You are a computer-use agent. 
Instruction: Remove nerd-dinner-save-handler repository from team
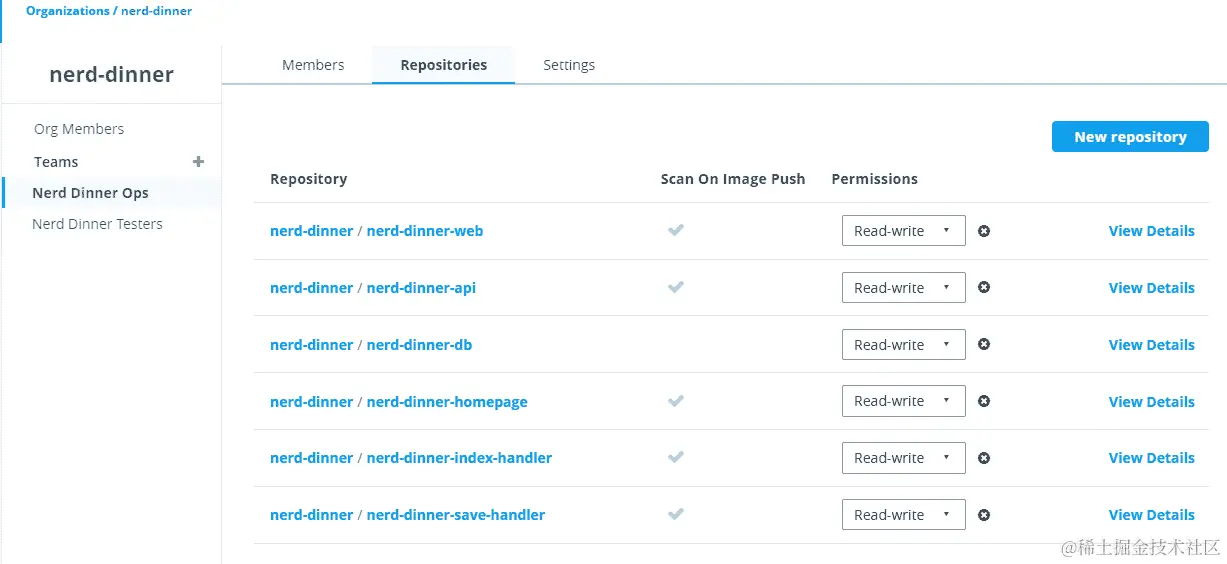pyautogui.click(x=984, y=515)
